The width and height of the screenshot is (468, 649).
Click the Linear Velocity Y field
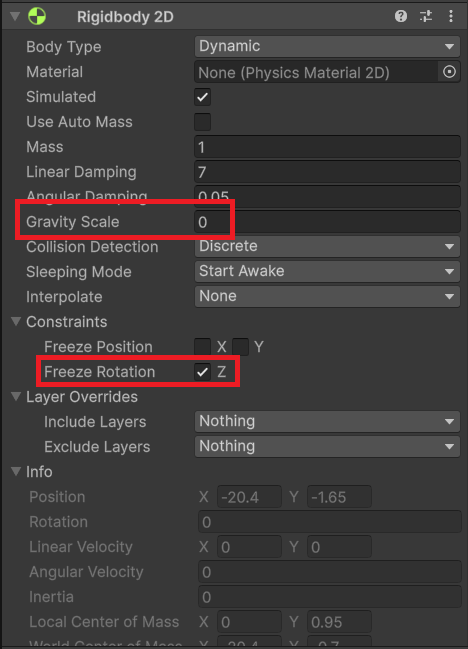pyautogui.click(x=339, y=547)
